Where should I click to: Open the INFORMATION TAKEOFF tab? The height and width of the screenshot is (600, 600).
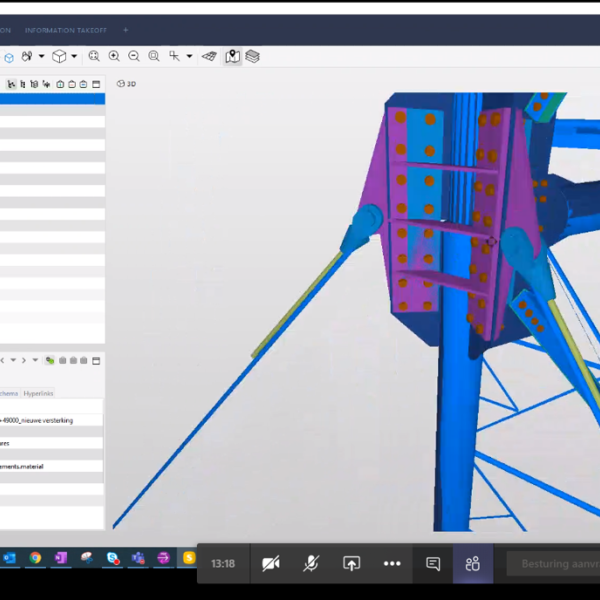(x=66, y=30)
